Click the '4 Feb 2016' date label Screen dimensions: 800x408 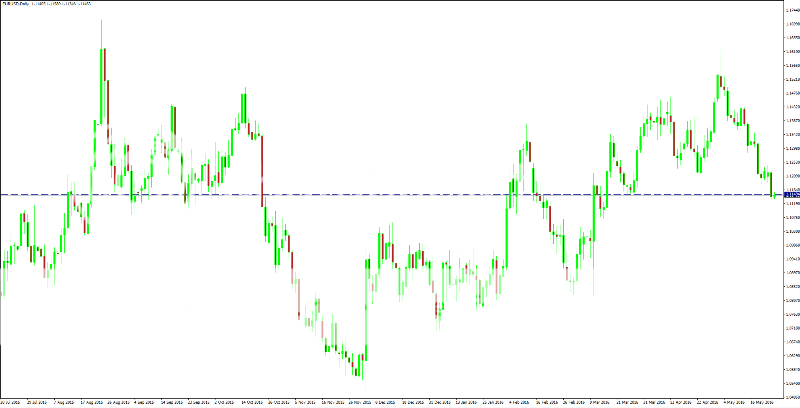coord(519,402)
